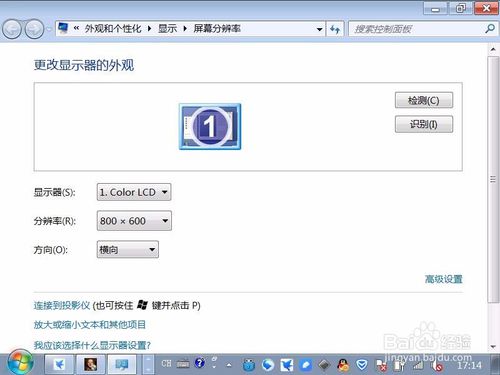The image size is (500, 375).
Task: Click the tray icon with red X
Action: coord(381,365)
